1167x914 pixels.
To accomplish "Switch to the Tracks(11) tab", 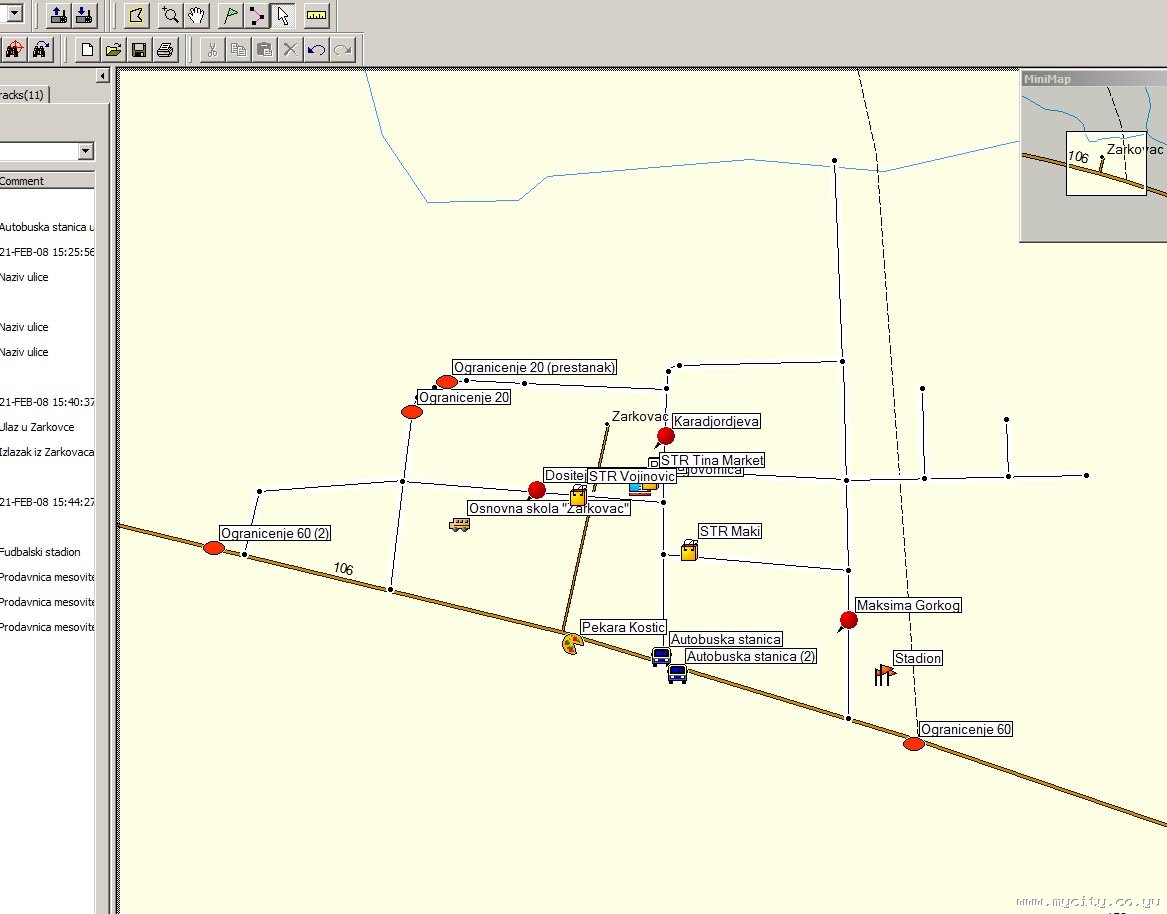I will point(22,95).
